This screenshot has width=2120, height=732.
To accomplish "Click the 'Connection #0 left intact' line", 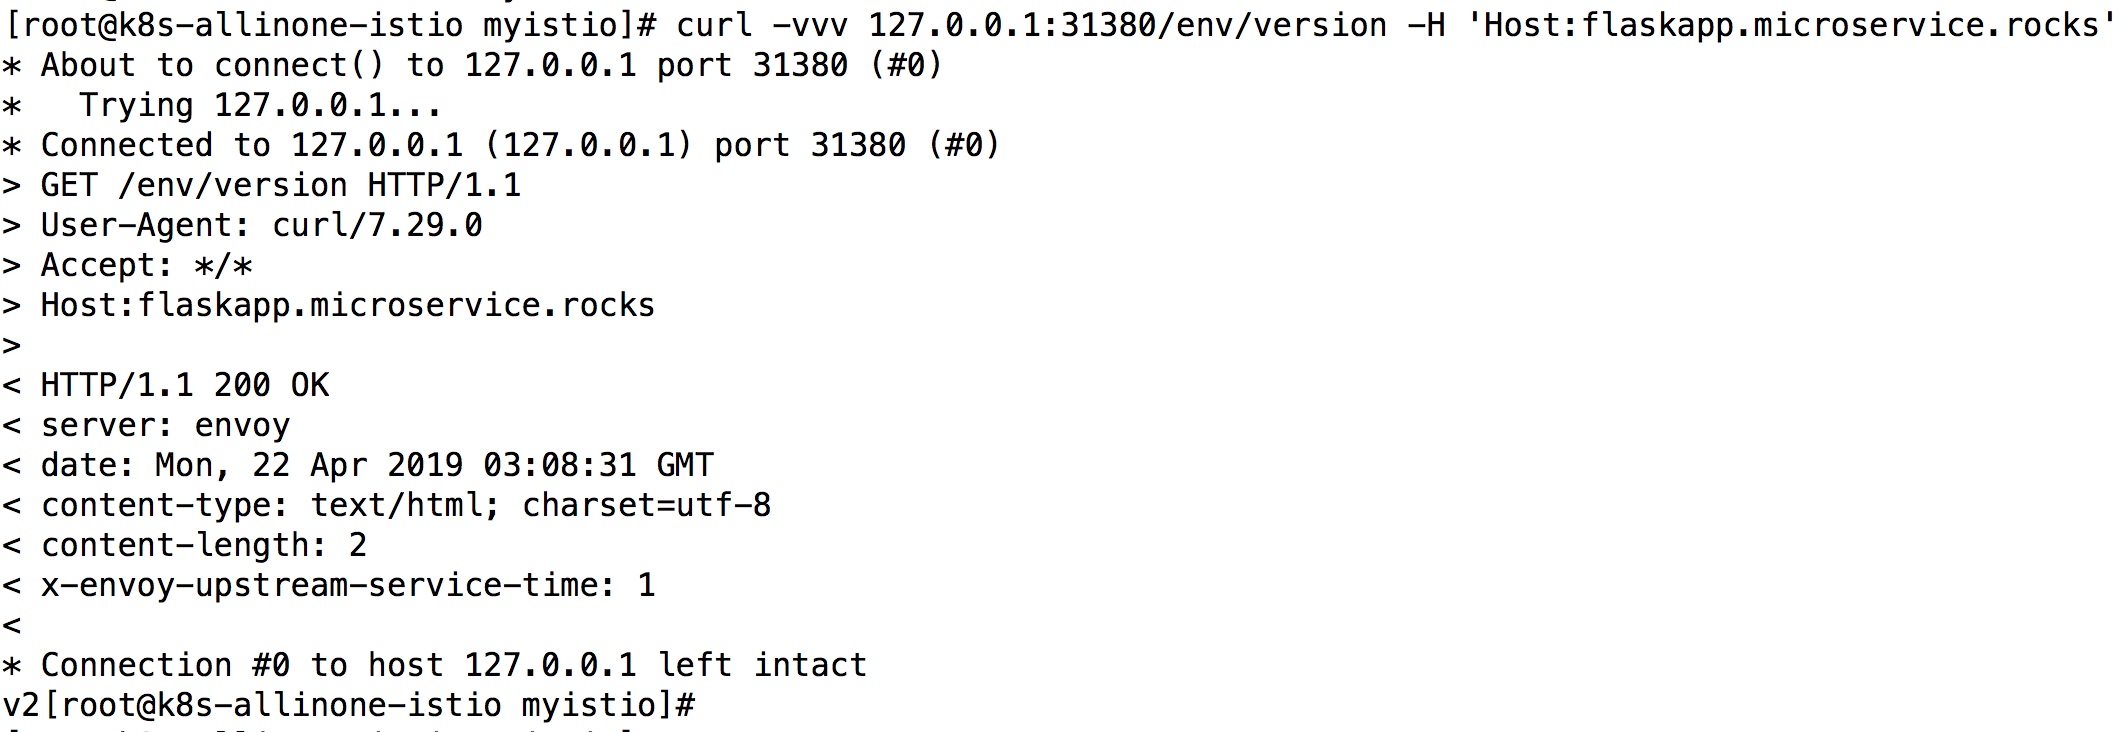I will pos(435,665).
